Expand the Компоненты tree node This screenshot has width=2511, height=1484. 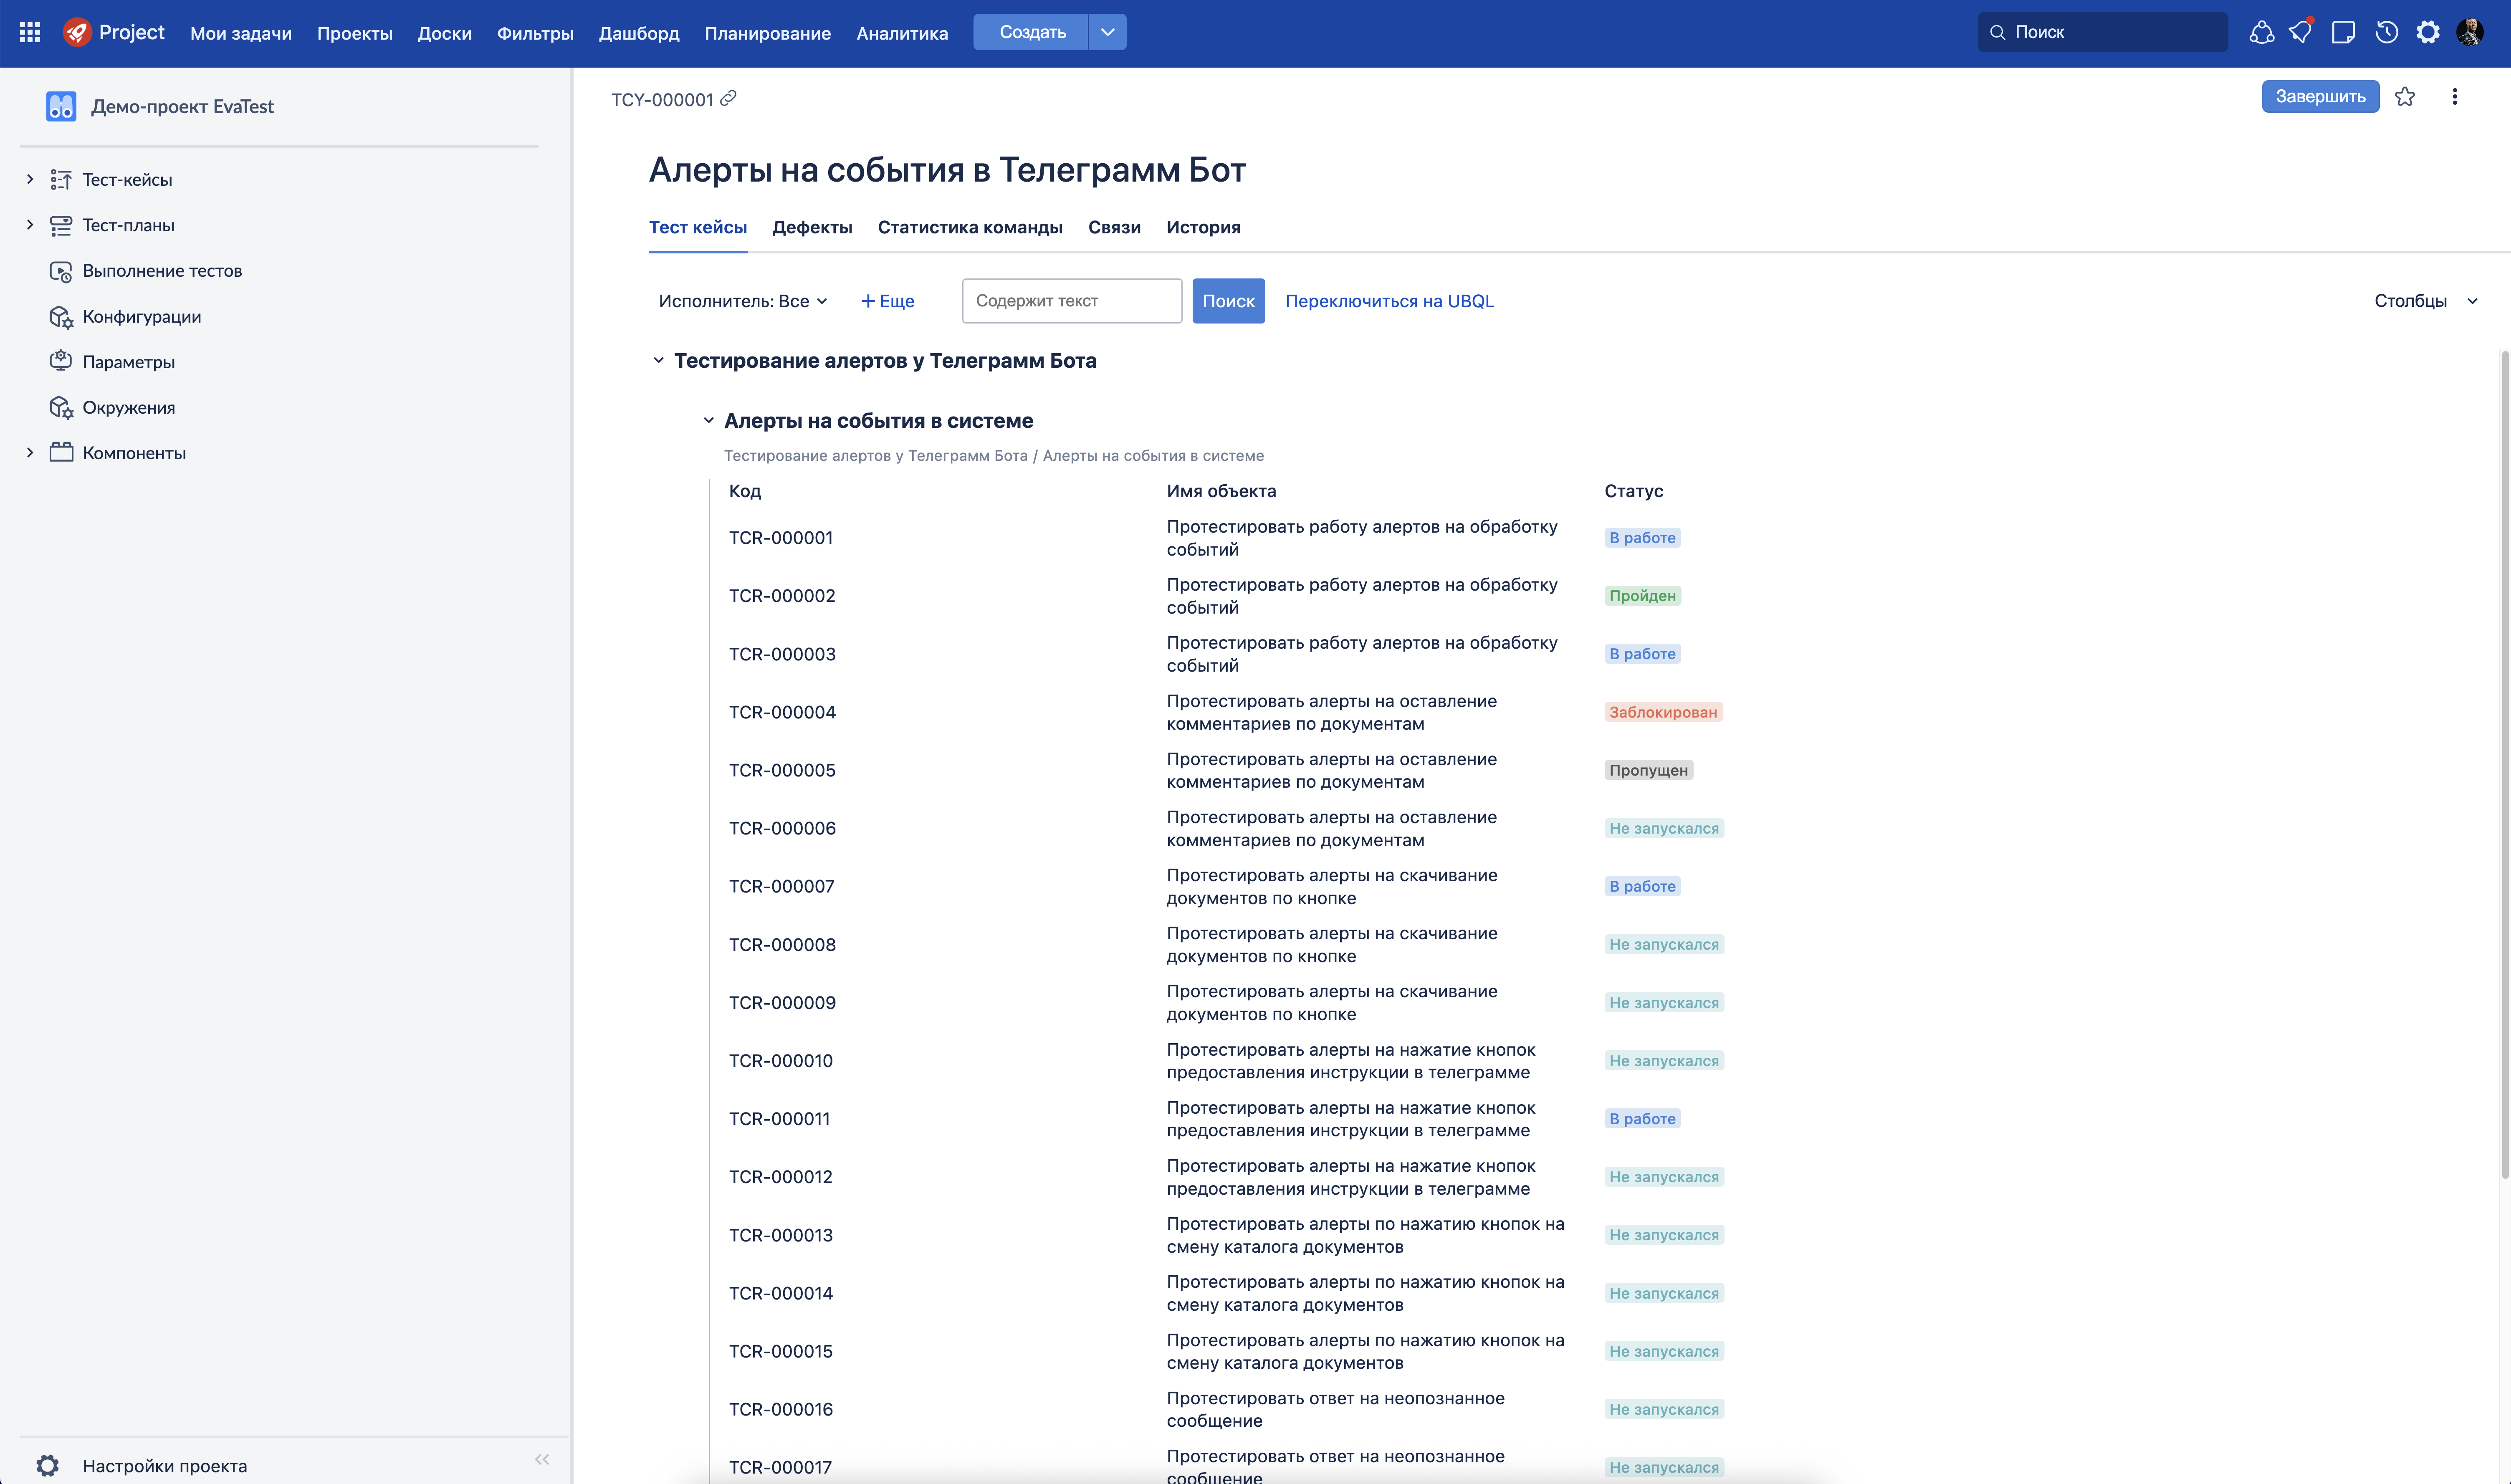(x=30, y=453)
